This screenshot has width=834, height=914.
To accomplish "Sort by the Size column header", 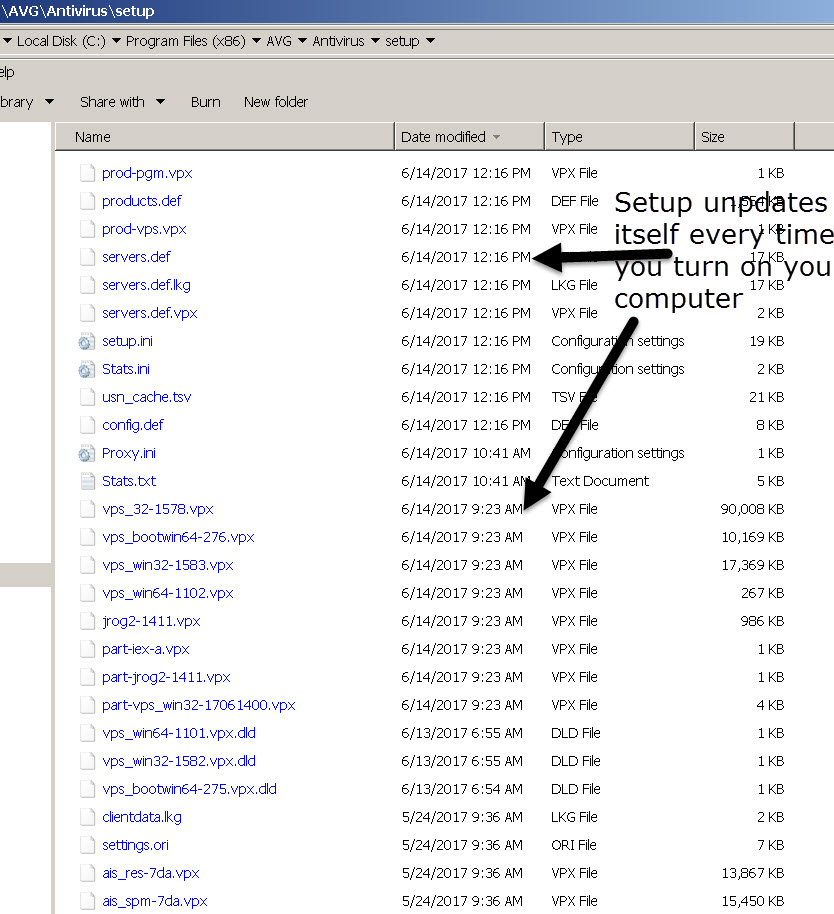I will (x=744, y=137).
